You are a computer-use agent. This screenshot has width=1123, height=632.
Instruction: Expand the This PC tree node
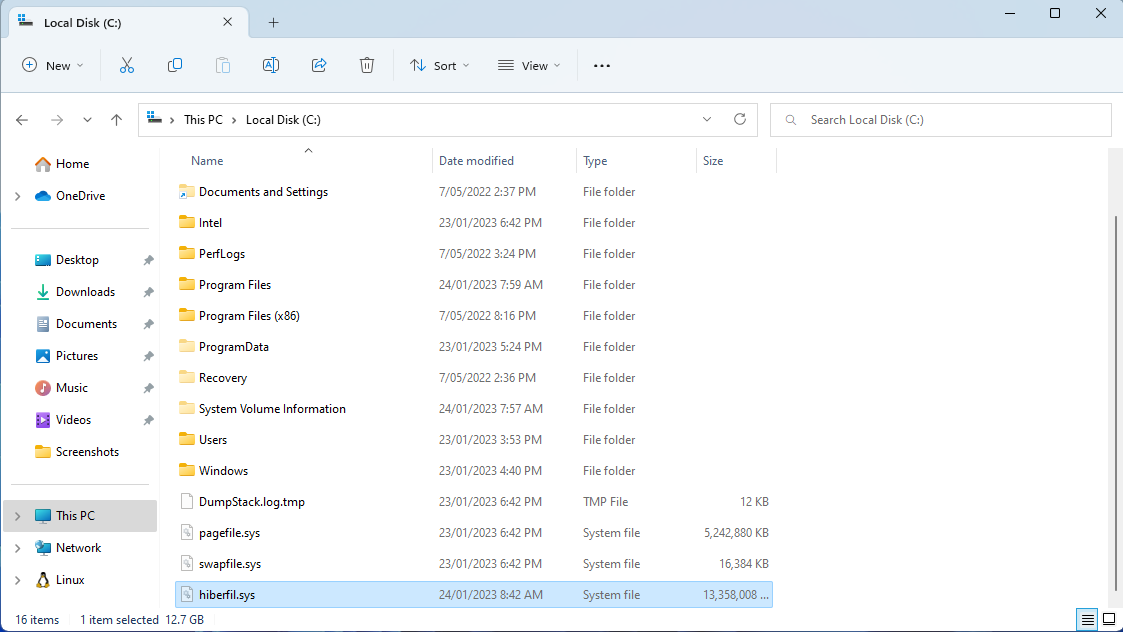[x=18, y=516]
